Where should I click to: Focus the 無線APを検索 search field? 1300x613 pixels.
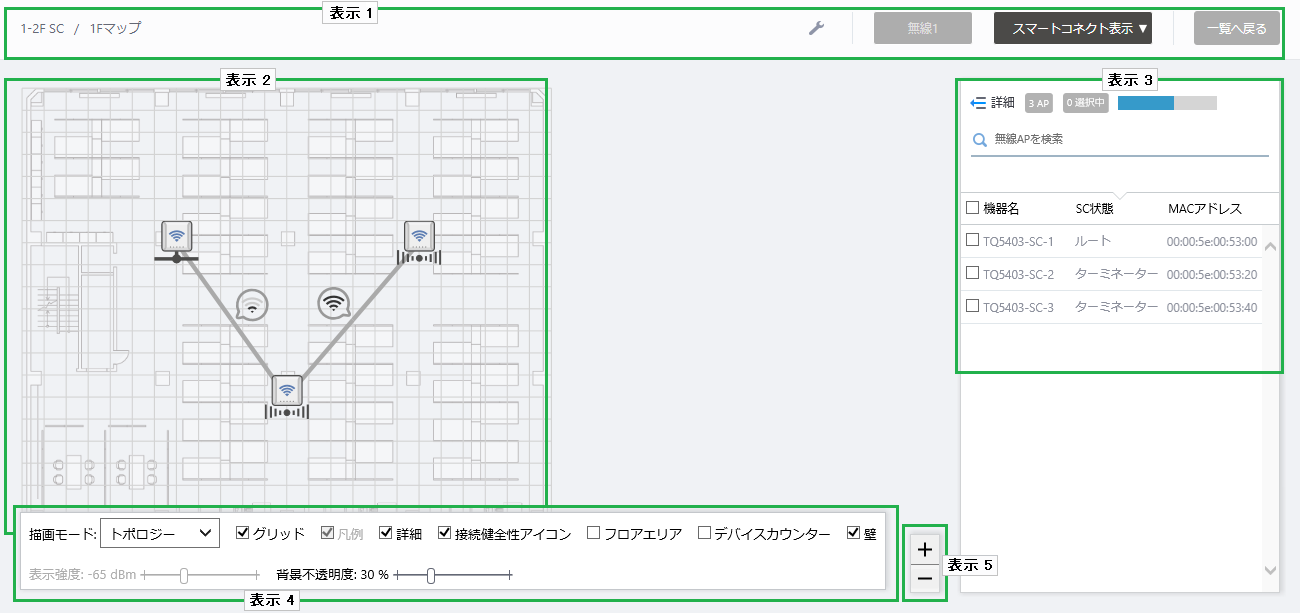tap(1120, 140)
